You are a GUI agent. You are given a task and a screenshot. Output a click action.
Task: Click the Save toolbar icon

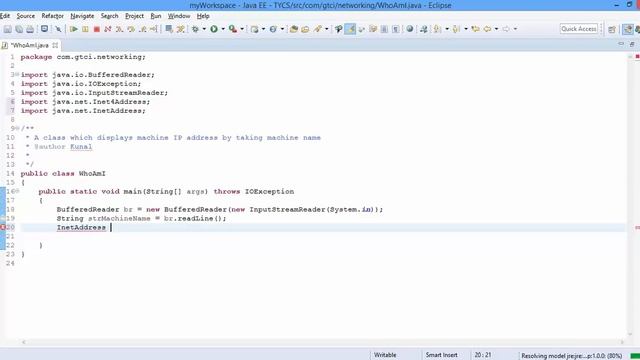pyautogui.click(x=7, y=29)
